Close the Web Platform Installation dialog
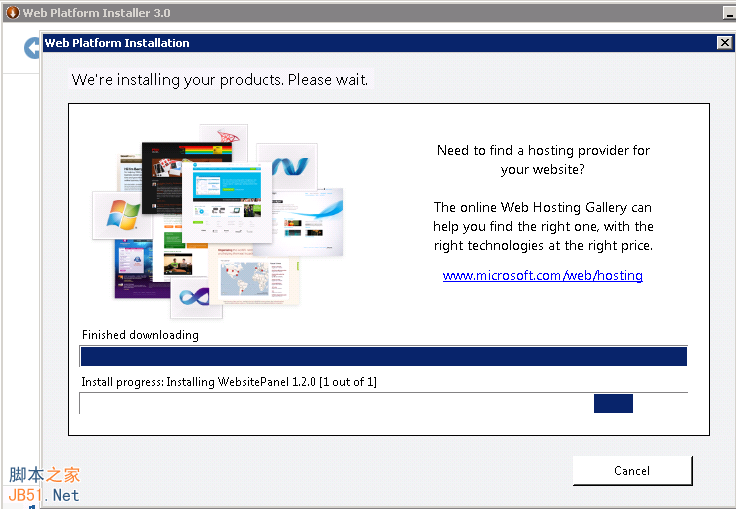The height and width of the screenshot is (509, 736). coord(724,43)
